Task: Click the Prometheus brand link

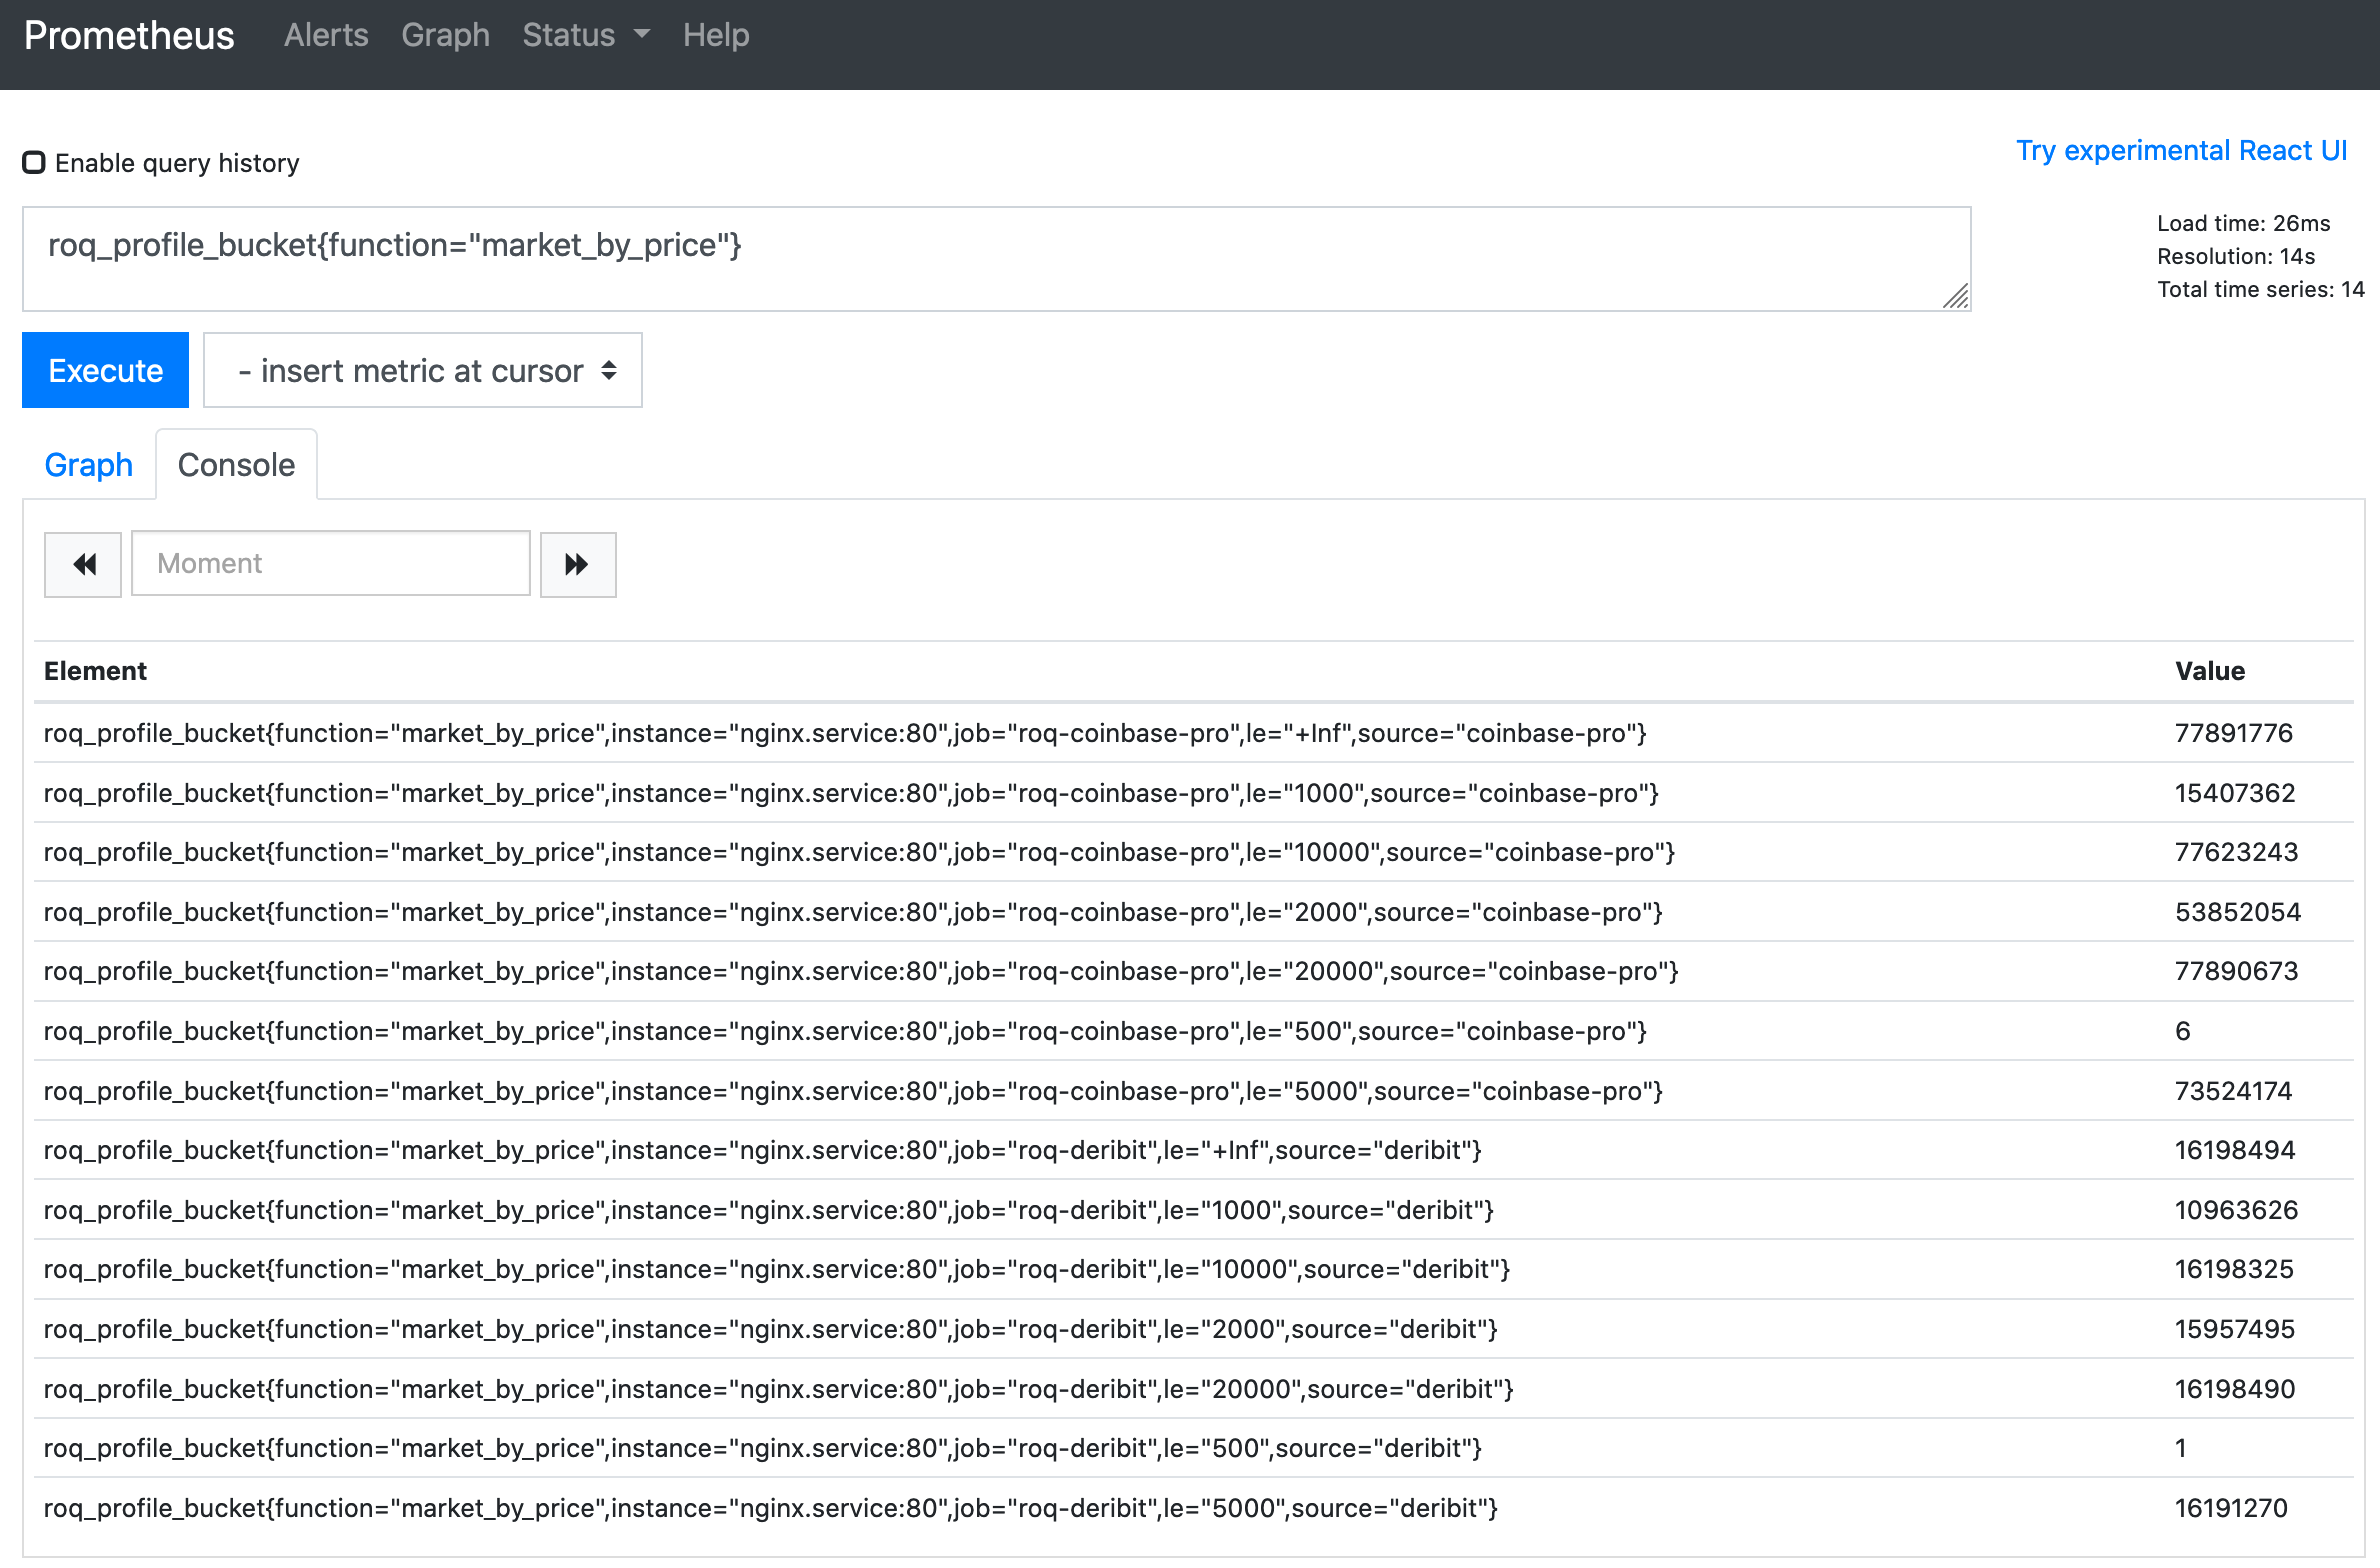Action: click(x=129, y=35)
